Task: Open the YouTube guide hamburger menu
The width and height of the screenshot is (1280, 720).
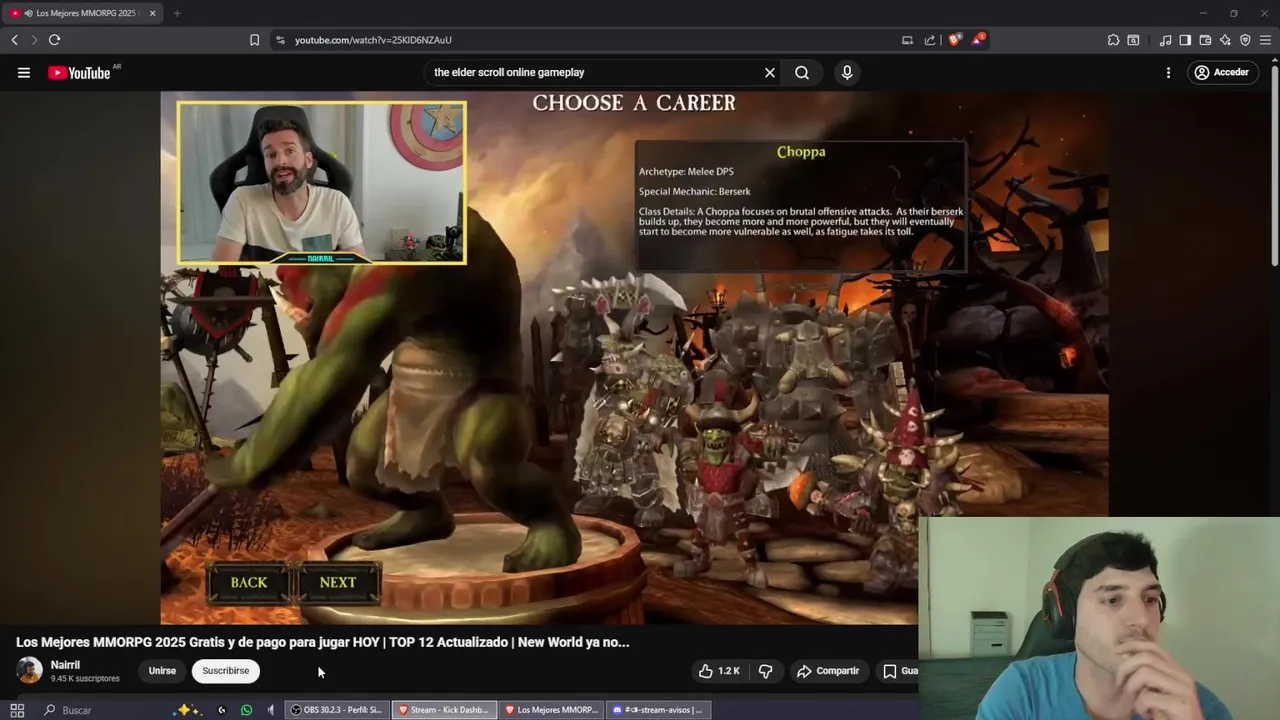Action: [24, 72]
